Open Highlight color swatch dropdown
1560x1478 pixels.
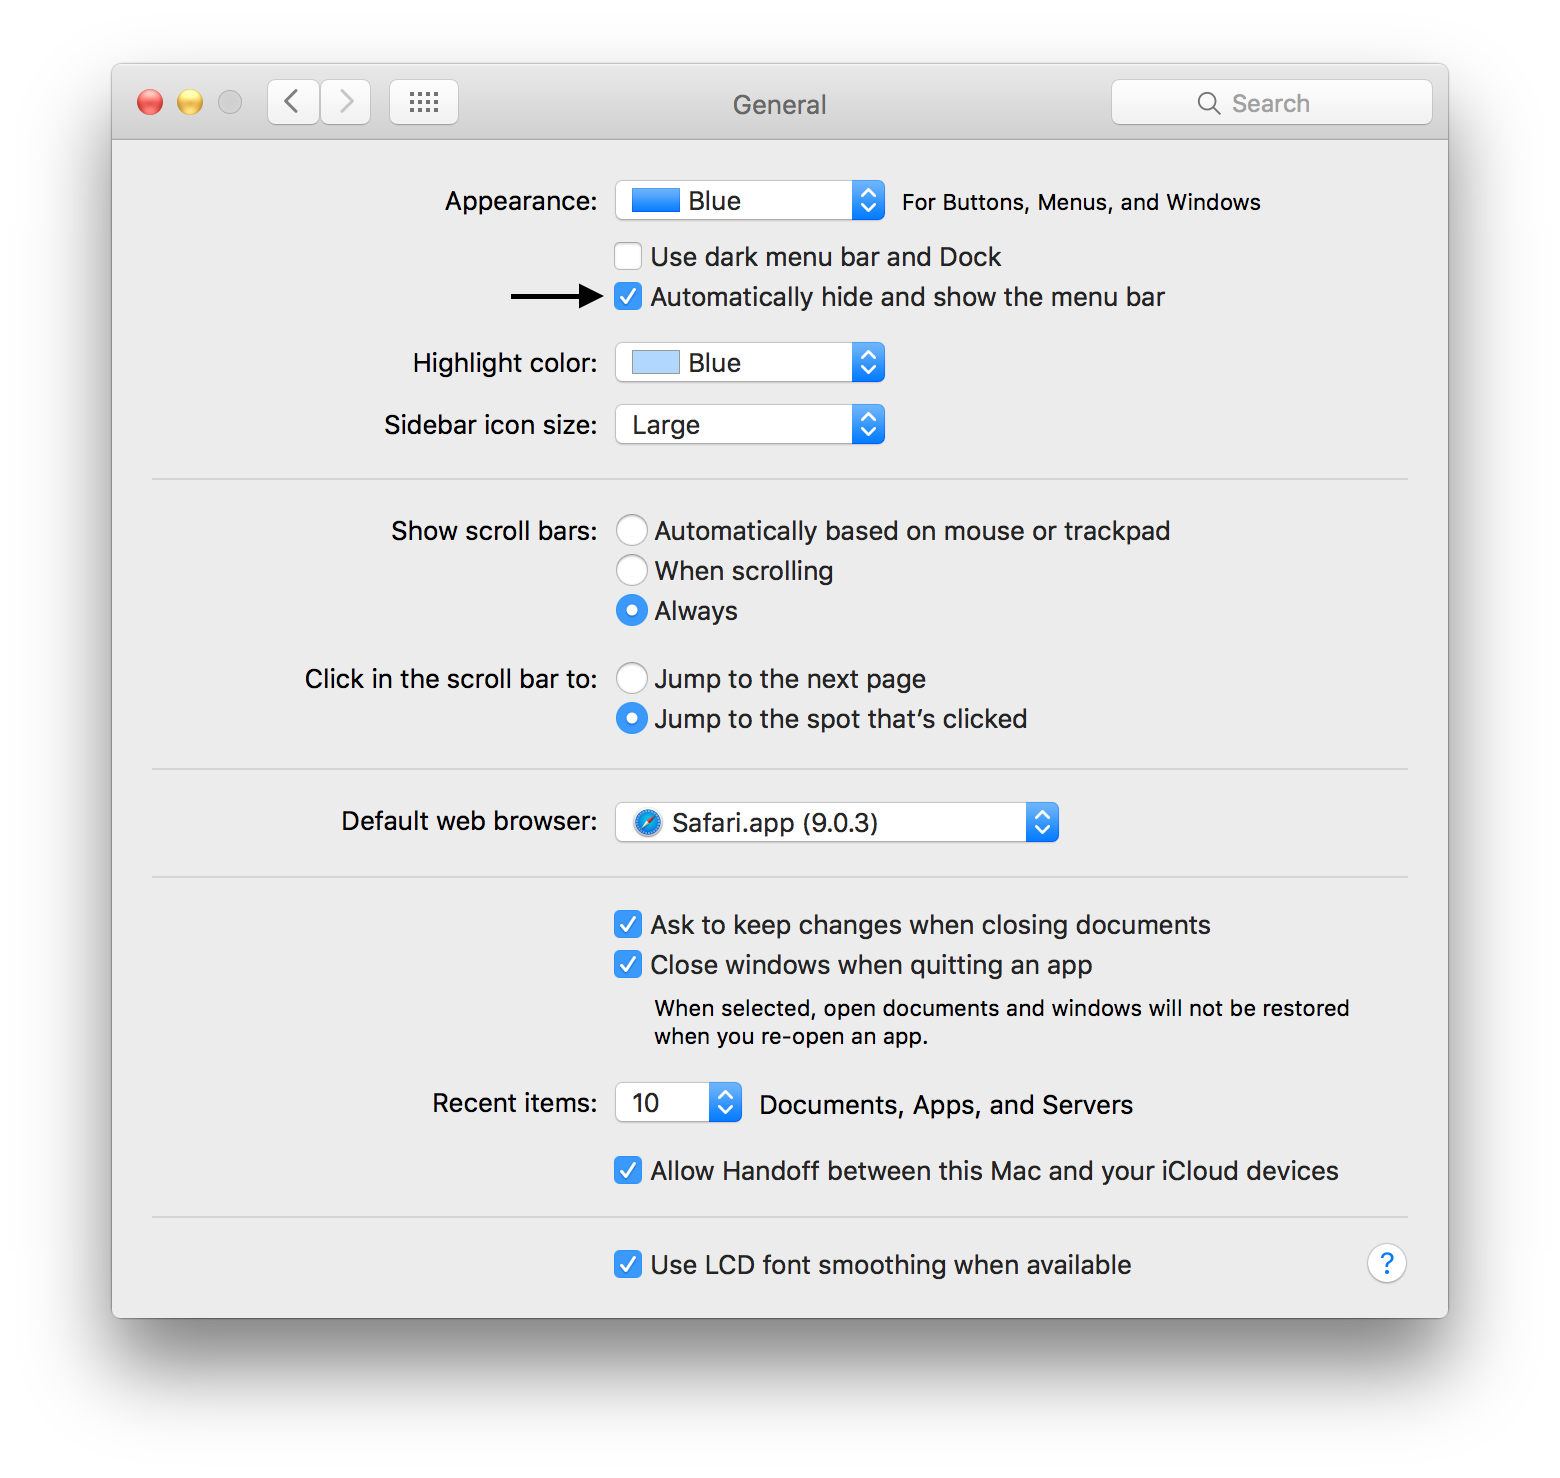coord(750,362)
